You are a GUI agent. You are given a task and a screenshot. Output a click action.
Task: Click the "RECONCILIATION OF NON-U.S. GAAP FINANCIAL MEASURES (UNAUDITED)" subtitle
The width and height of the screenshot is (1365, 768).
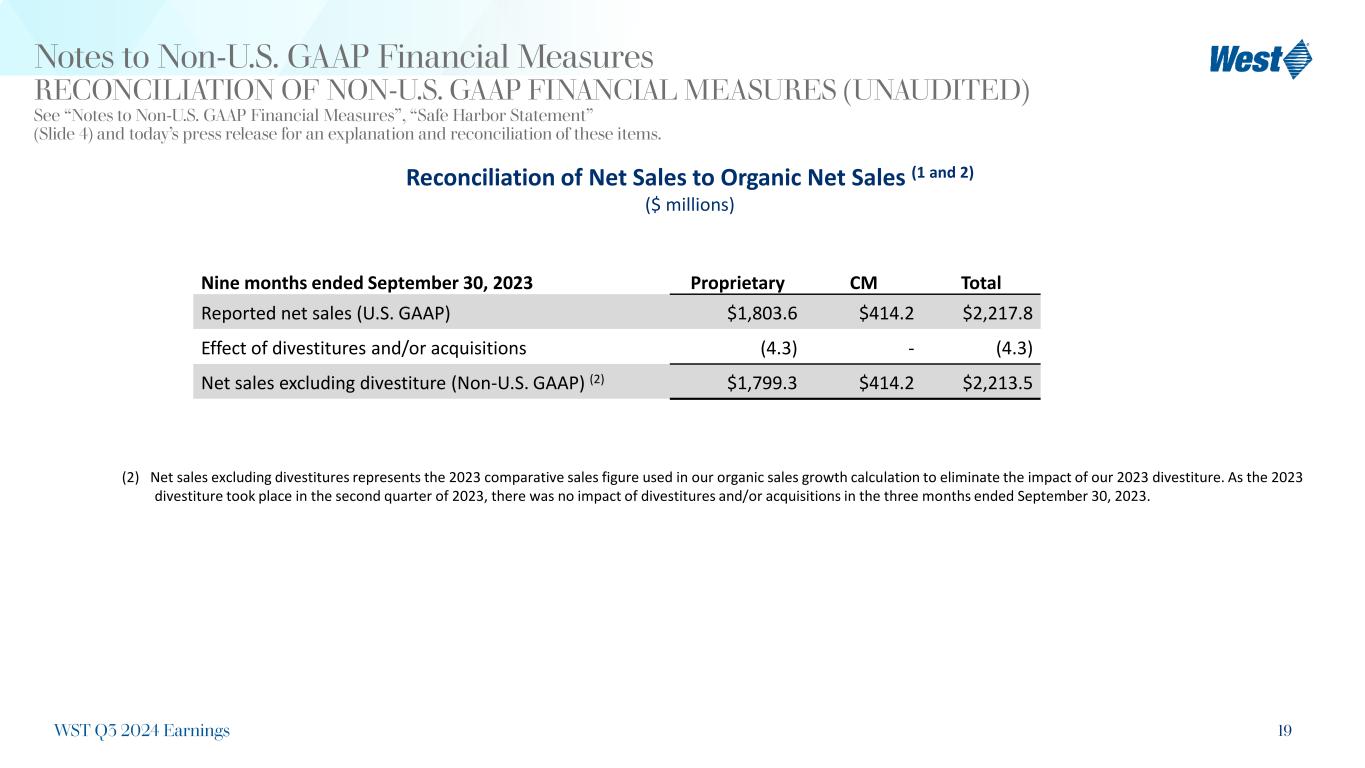point(532,91)
